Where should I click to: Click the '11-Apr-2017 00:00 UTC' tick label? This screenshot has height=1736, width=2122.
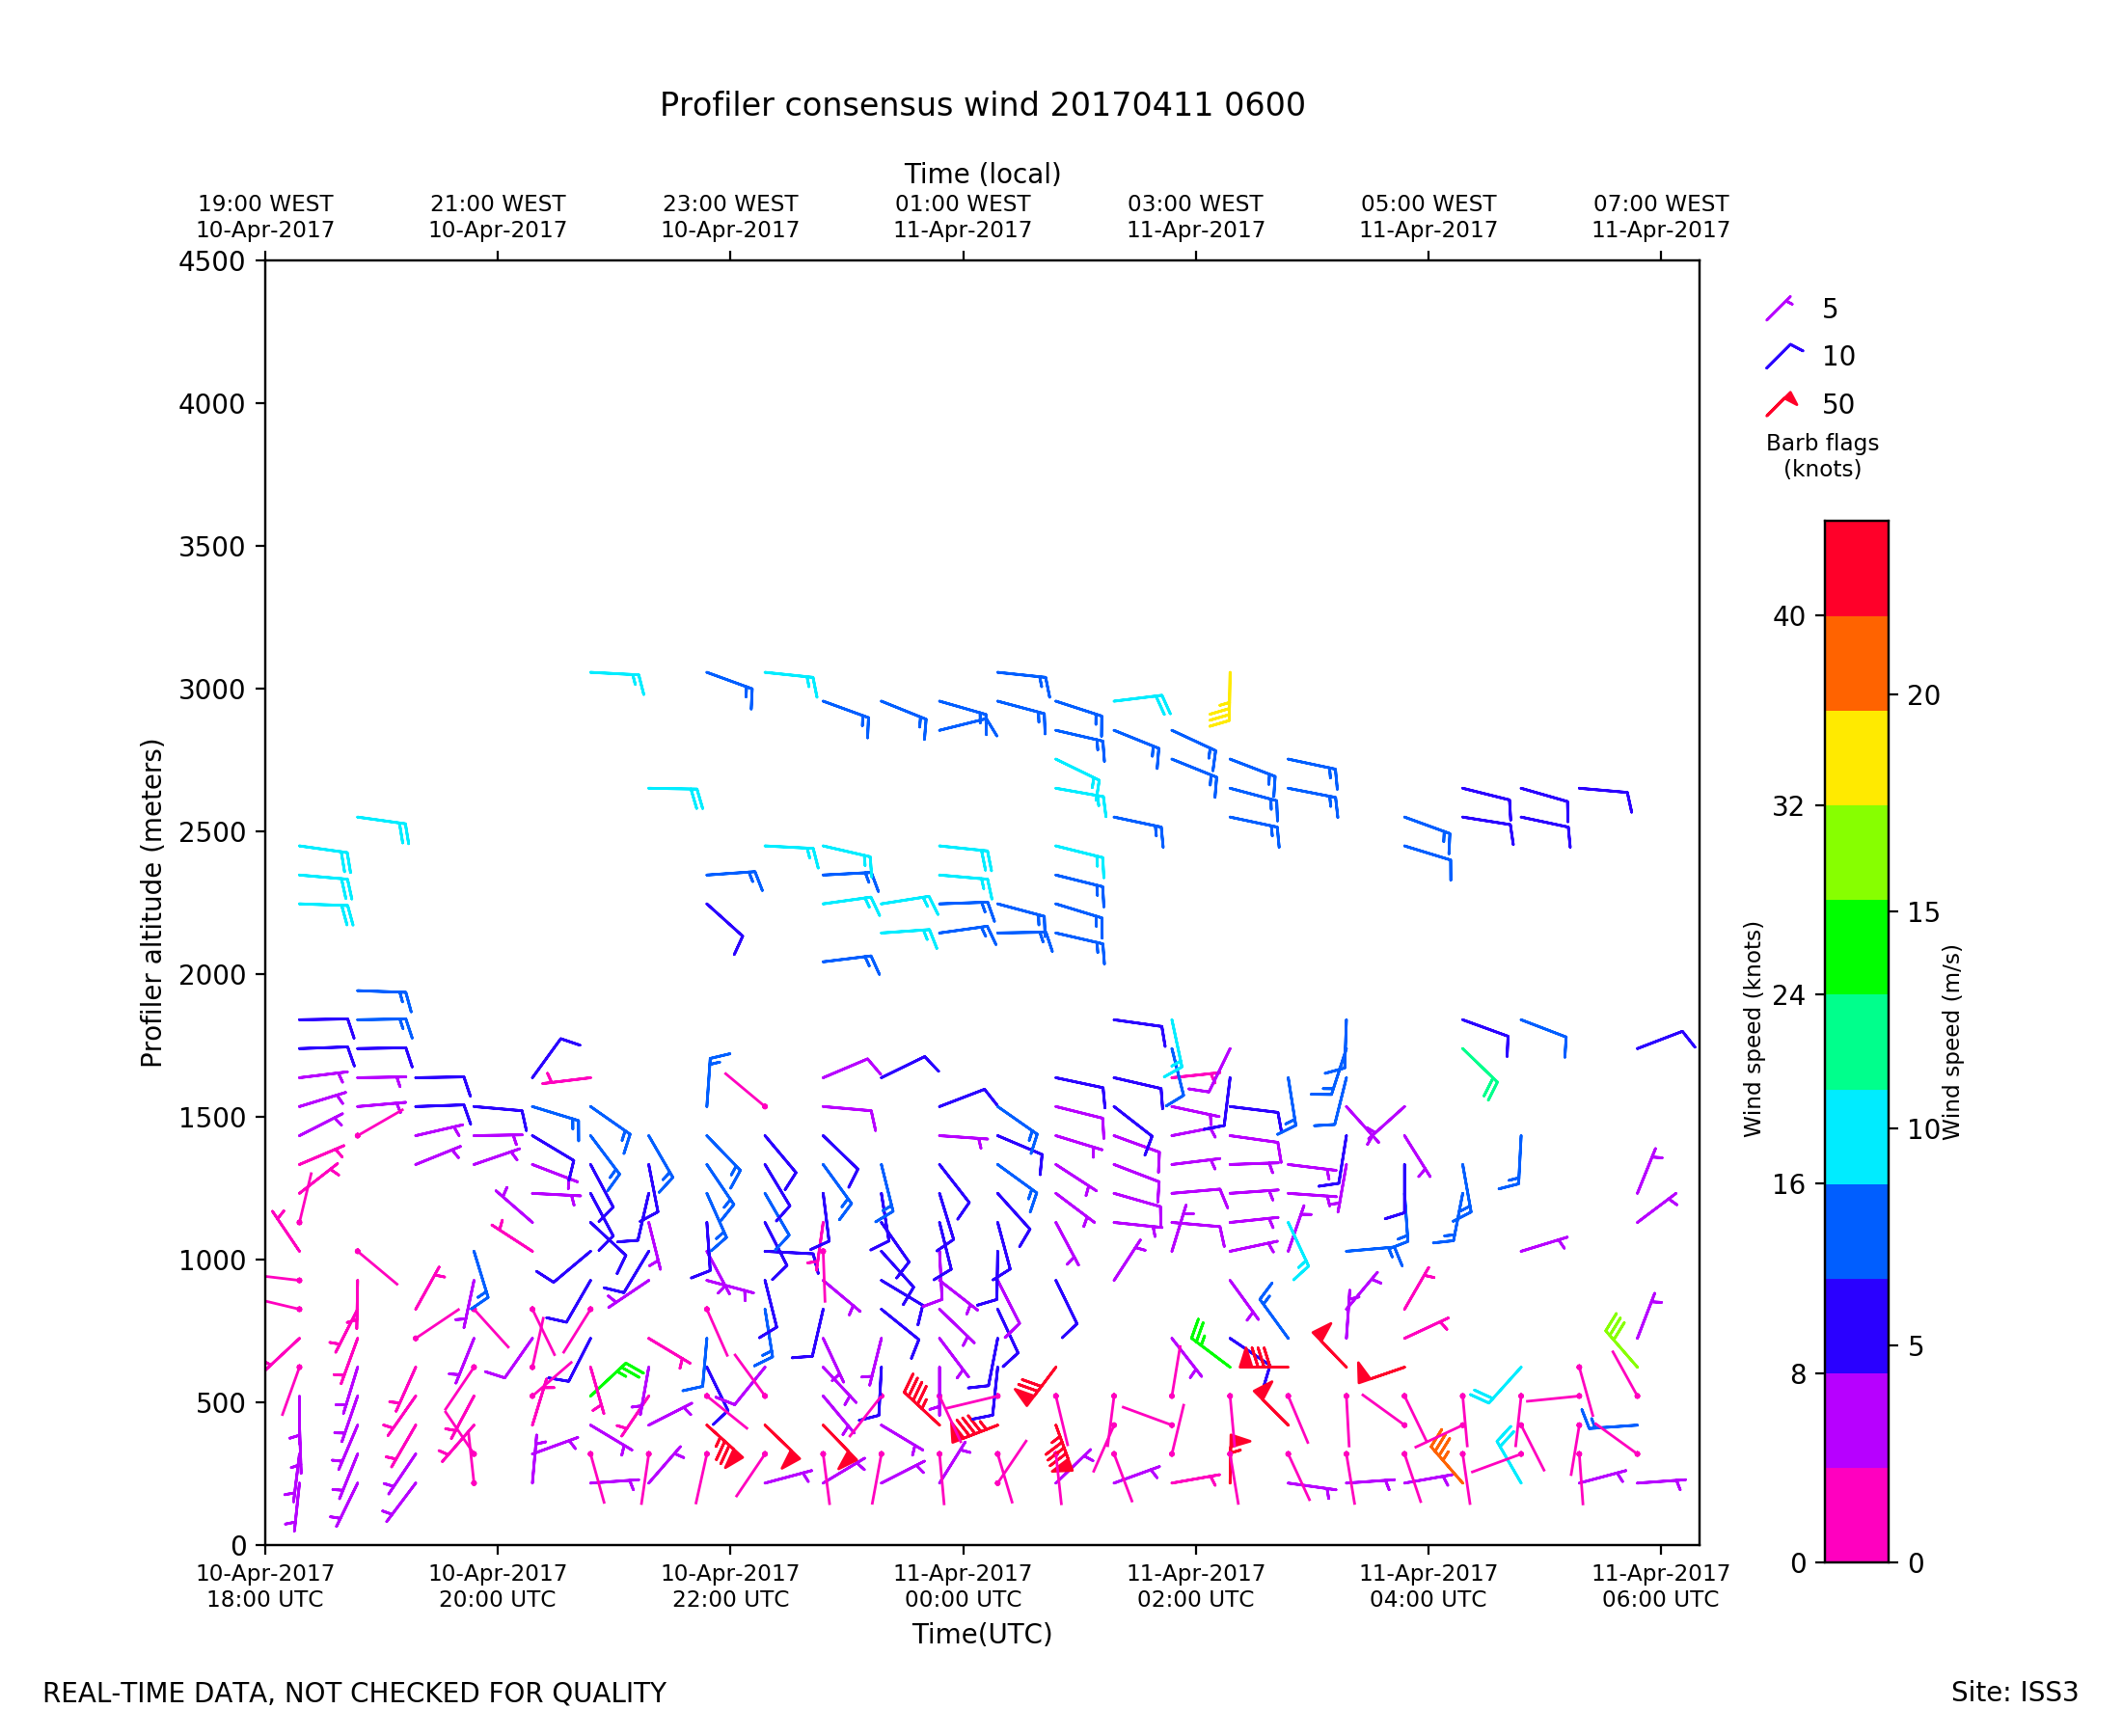tap(962, 1586)
